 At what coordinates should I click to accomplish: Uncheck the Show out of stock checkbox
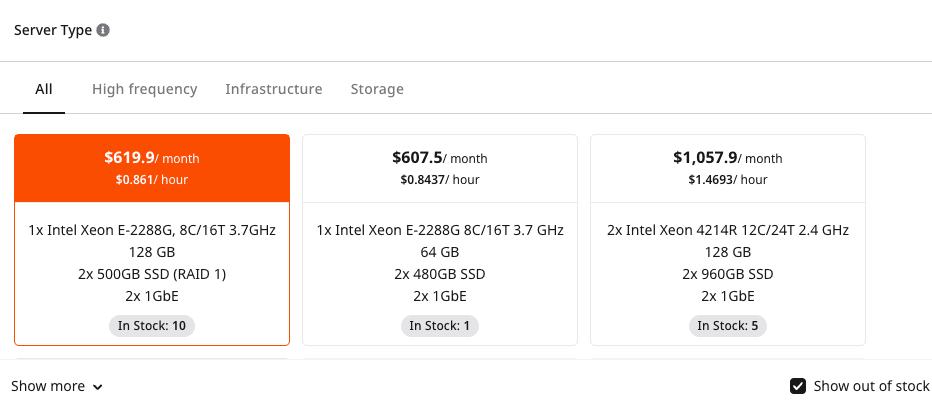click(x=798, y=386)
